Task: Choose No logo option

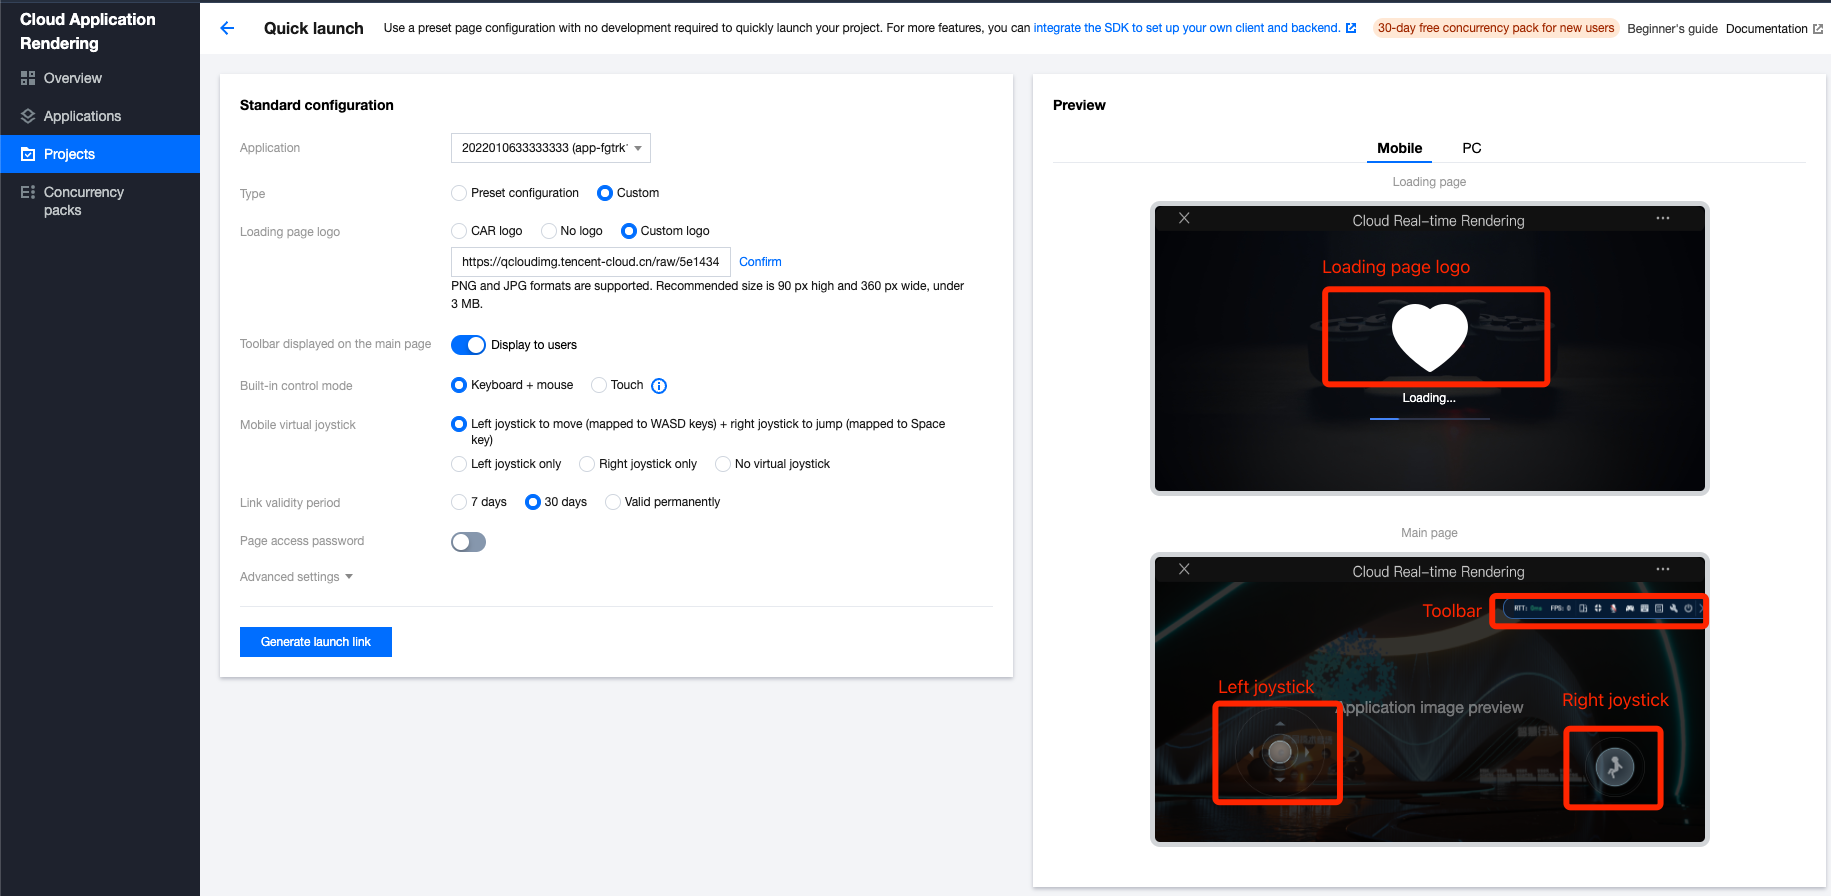Action: (x=549, y=231)
